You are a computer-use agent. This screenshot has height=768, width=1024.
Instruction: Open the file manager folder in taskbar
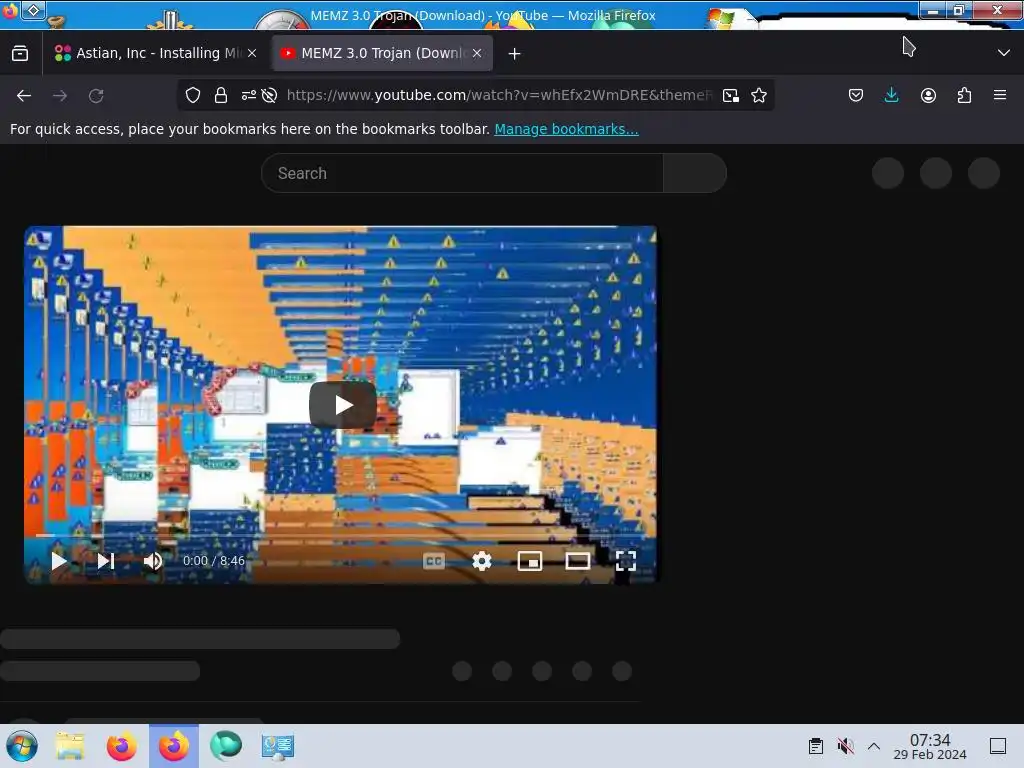tap(70, 746)
